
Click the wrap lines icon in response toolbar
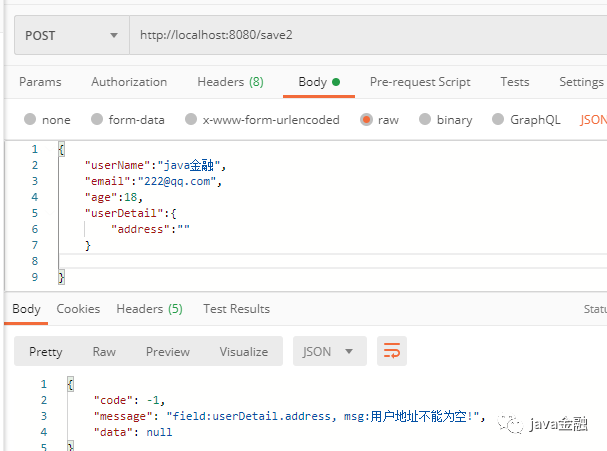point(392,351)
